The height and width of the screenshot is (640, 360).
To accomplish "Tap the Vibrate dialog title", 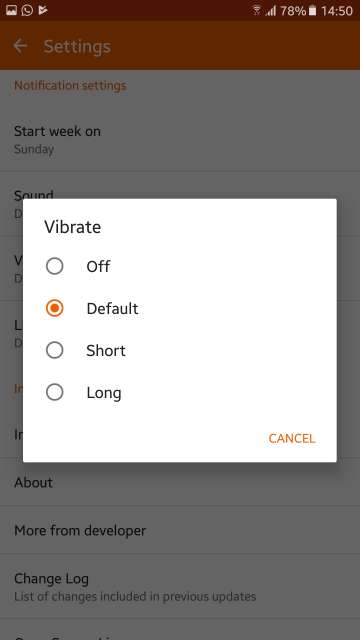I will click(73, 227).
